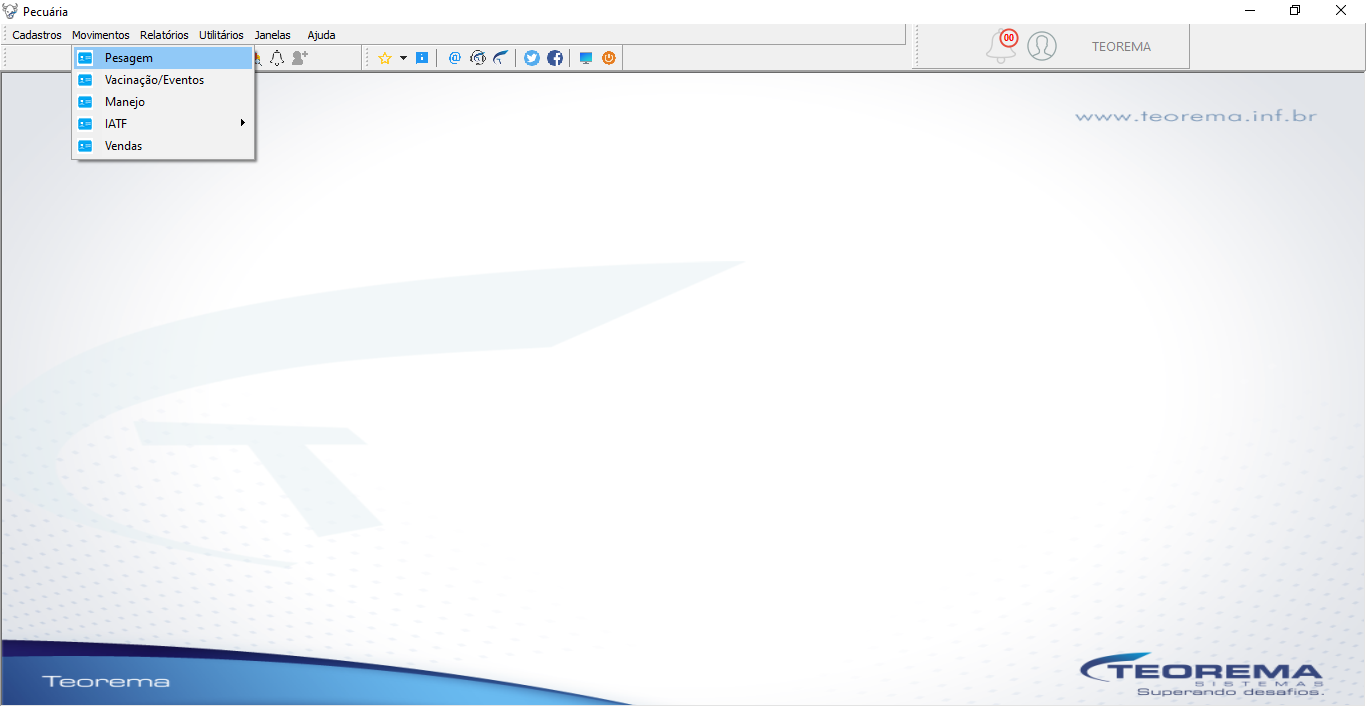Click the favorites star icon
The height and width of the screenshot is (706, 1366).
click(385, 58)
